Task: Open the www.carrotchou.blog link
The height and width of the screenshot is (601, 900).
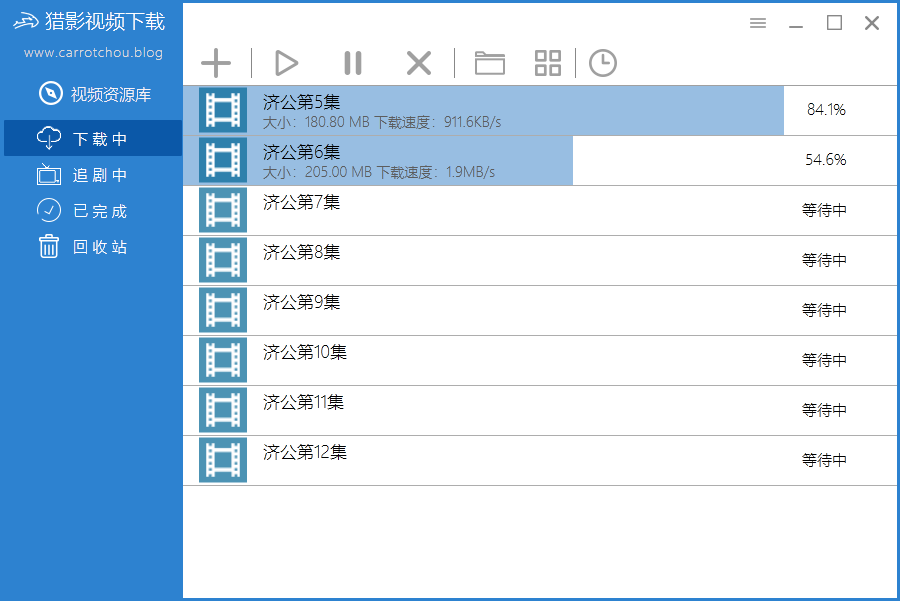Action: pyautogui.click(x=90, y=52)
